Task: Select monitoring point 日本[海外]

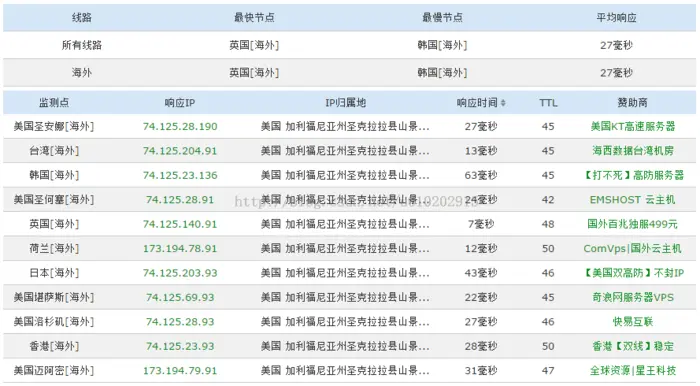Action: (54, 273)
